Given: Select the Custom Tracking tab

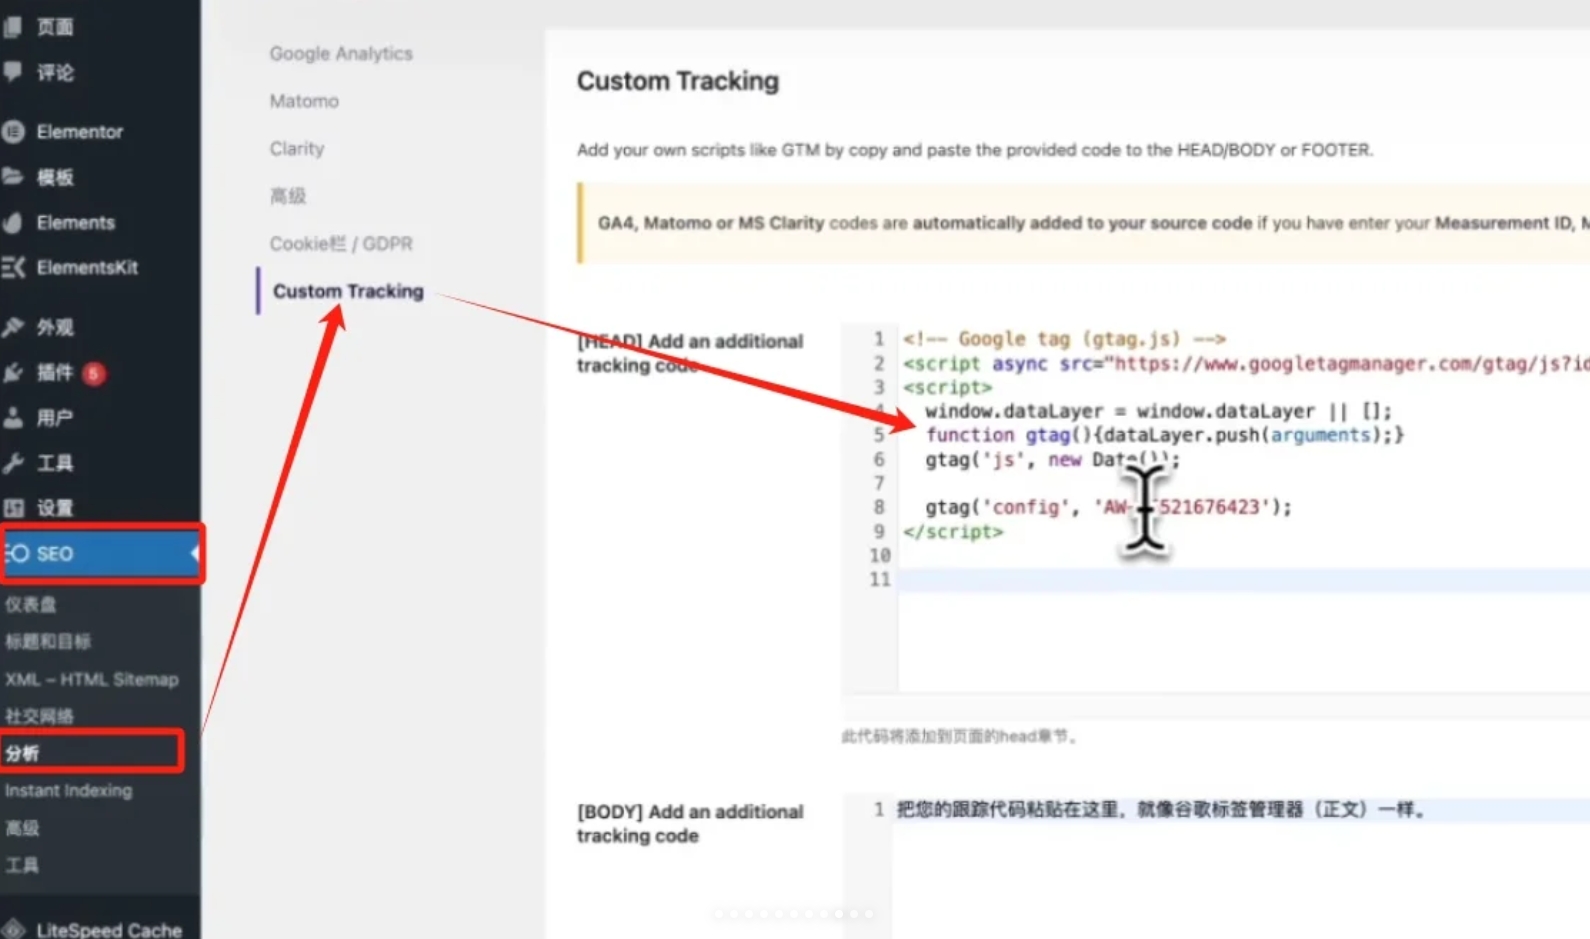Looking at the screenshot, I should 348,292.
